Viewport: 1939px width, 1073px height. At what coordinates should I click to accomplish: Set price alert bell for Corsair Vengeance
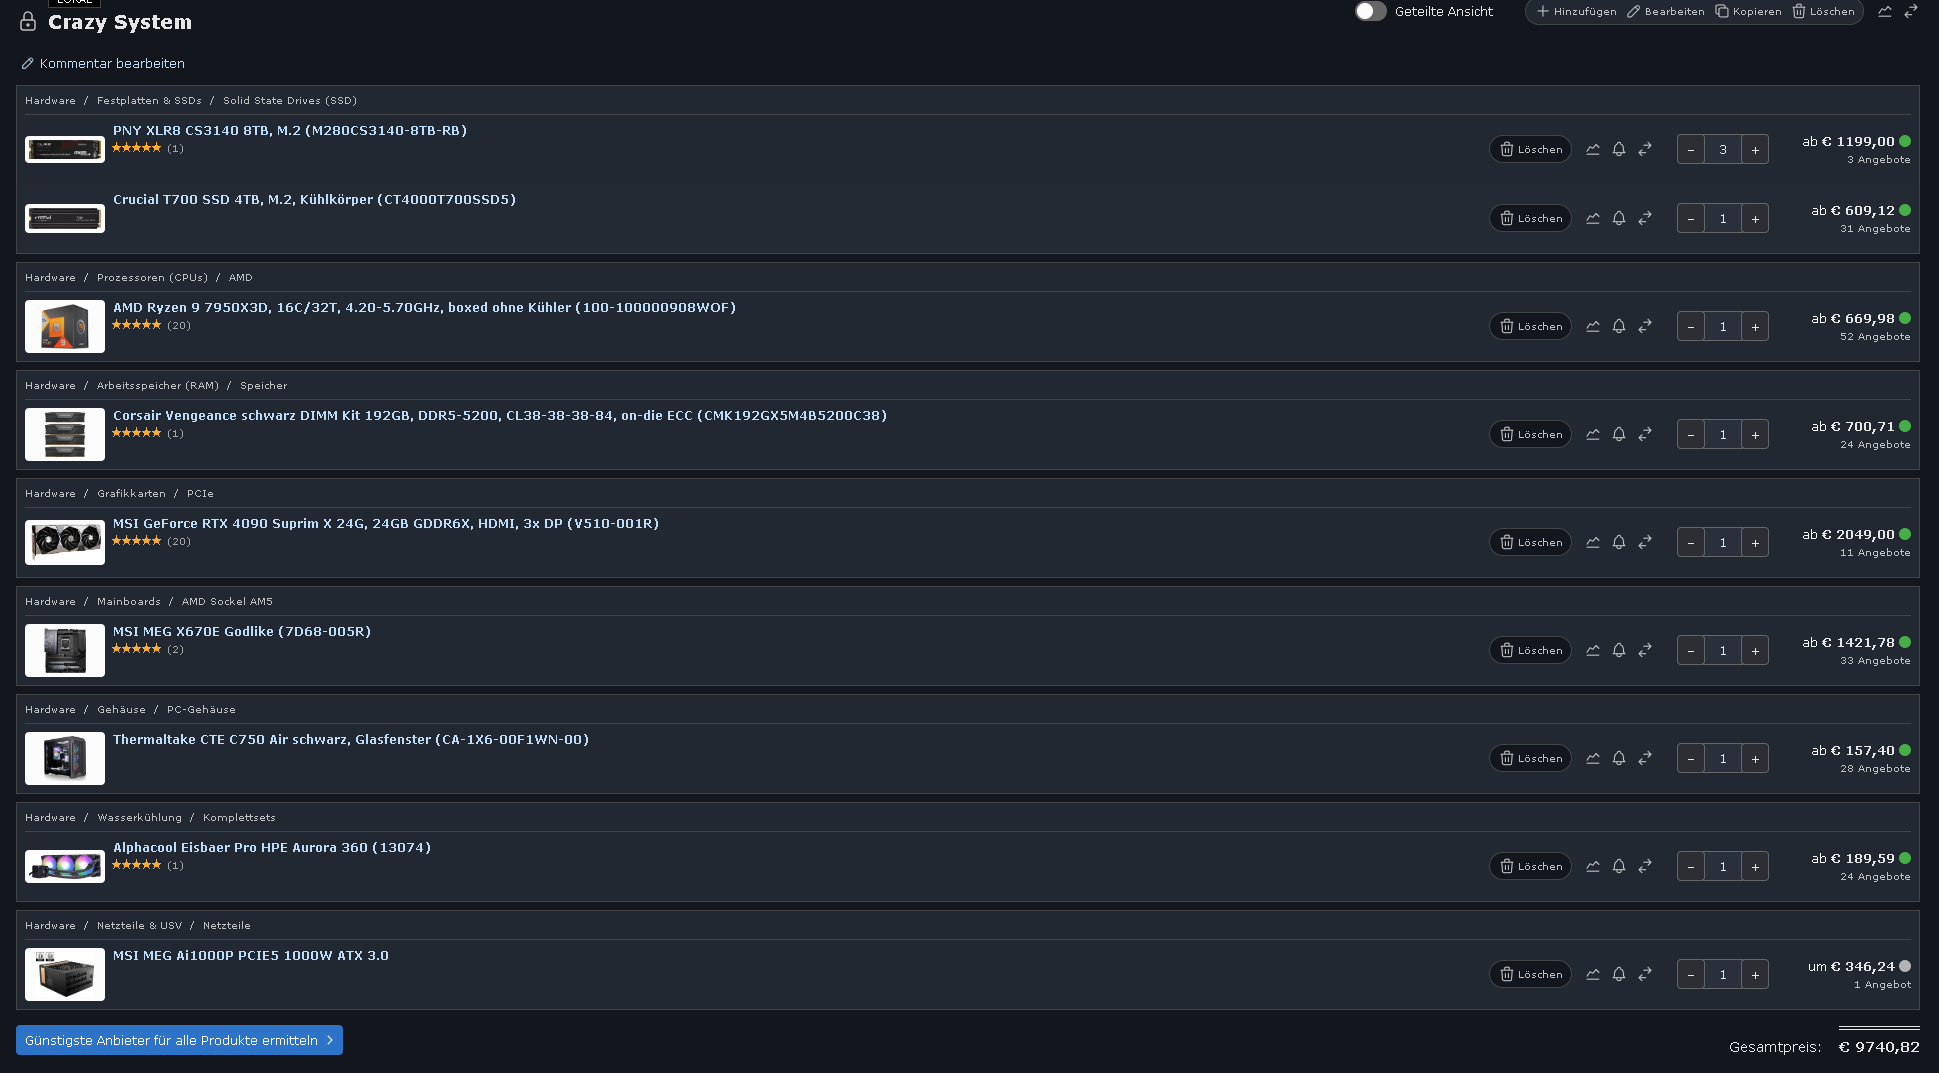1619,434
